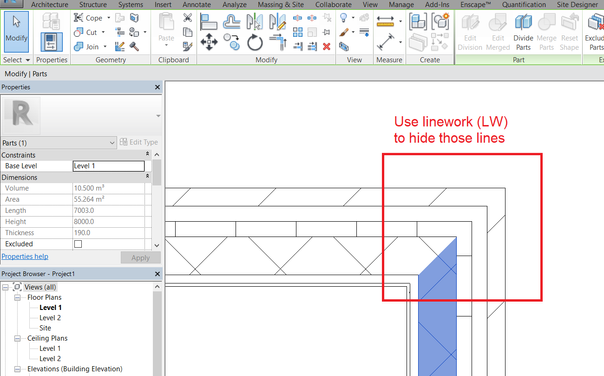Click the Create Assembly icon
This screenshot has height=376, width=604.
point(418,22)
